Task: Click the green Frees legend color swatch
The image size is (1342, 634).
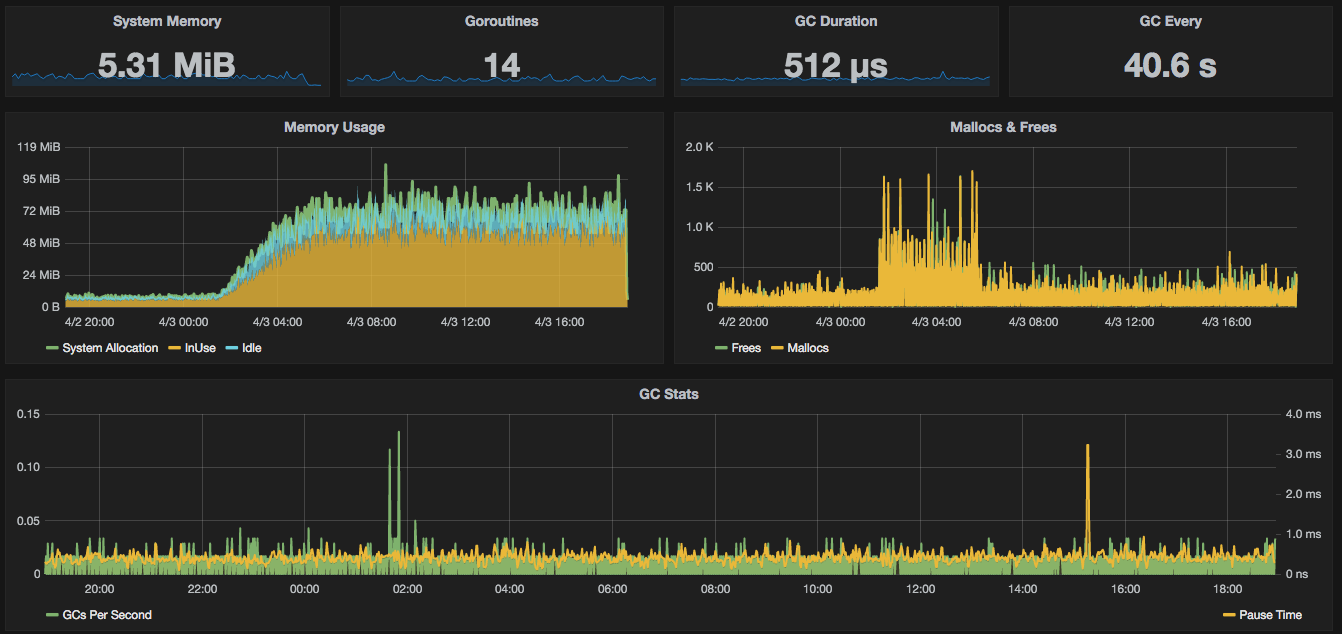Action: tap(721, 348)
